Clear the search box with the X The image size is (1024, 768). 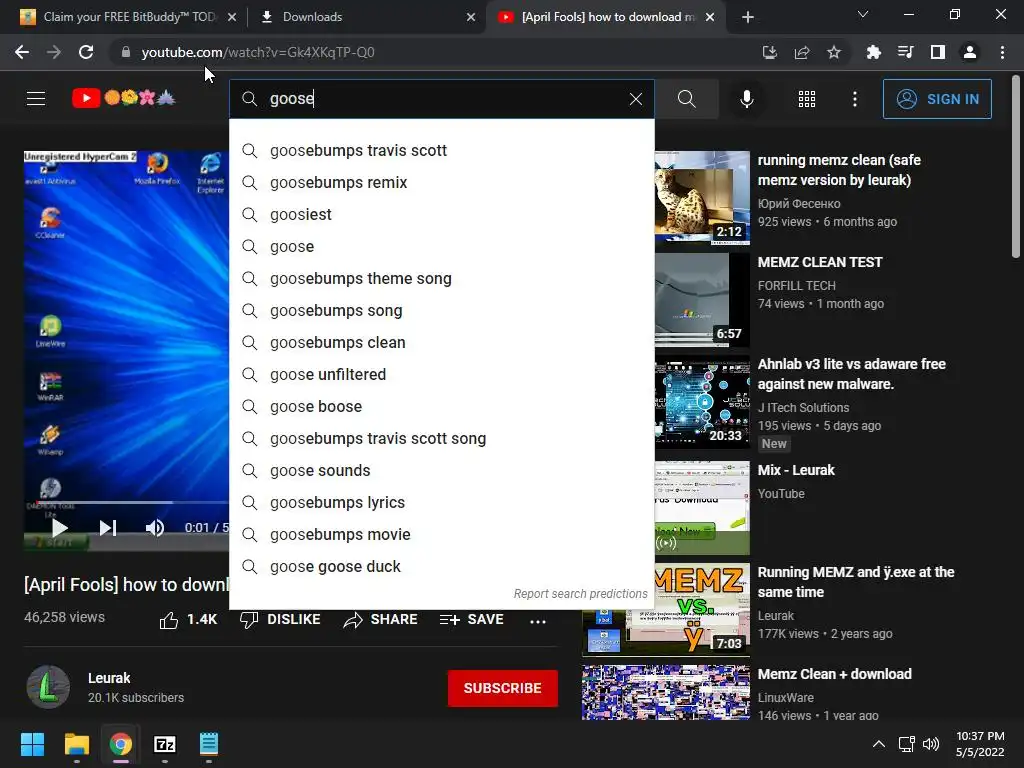[x=635, y=99]
